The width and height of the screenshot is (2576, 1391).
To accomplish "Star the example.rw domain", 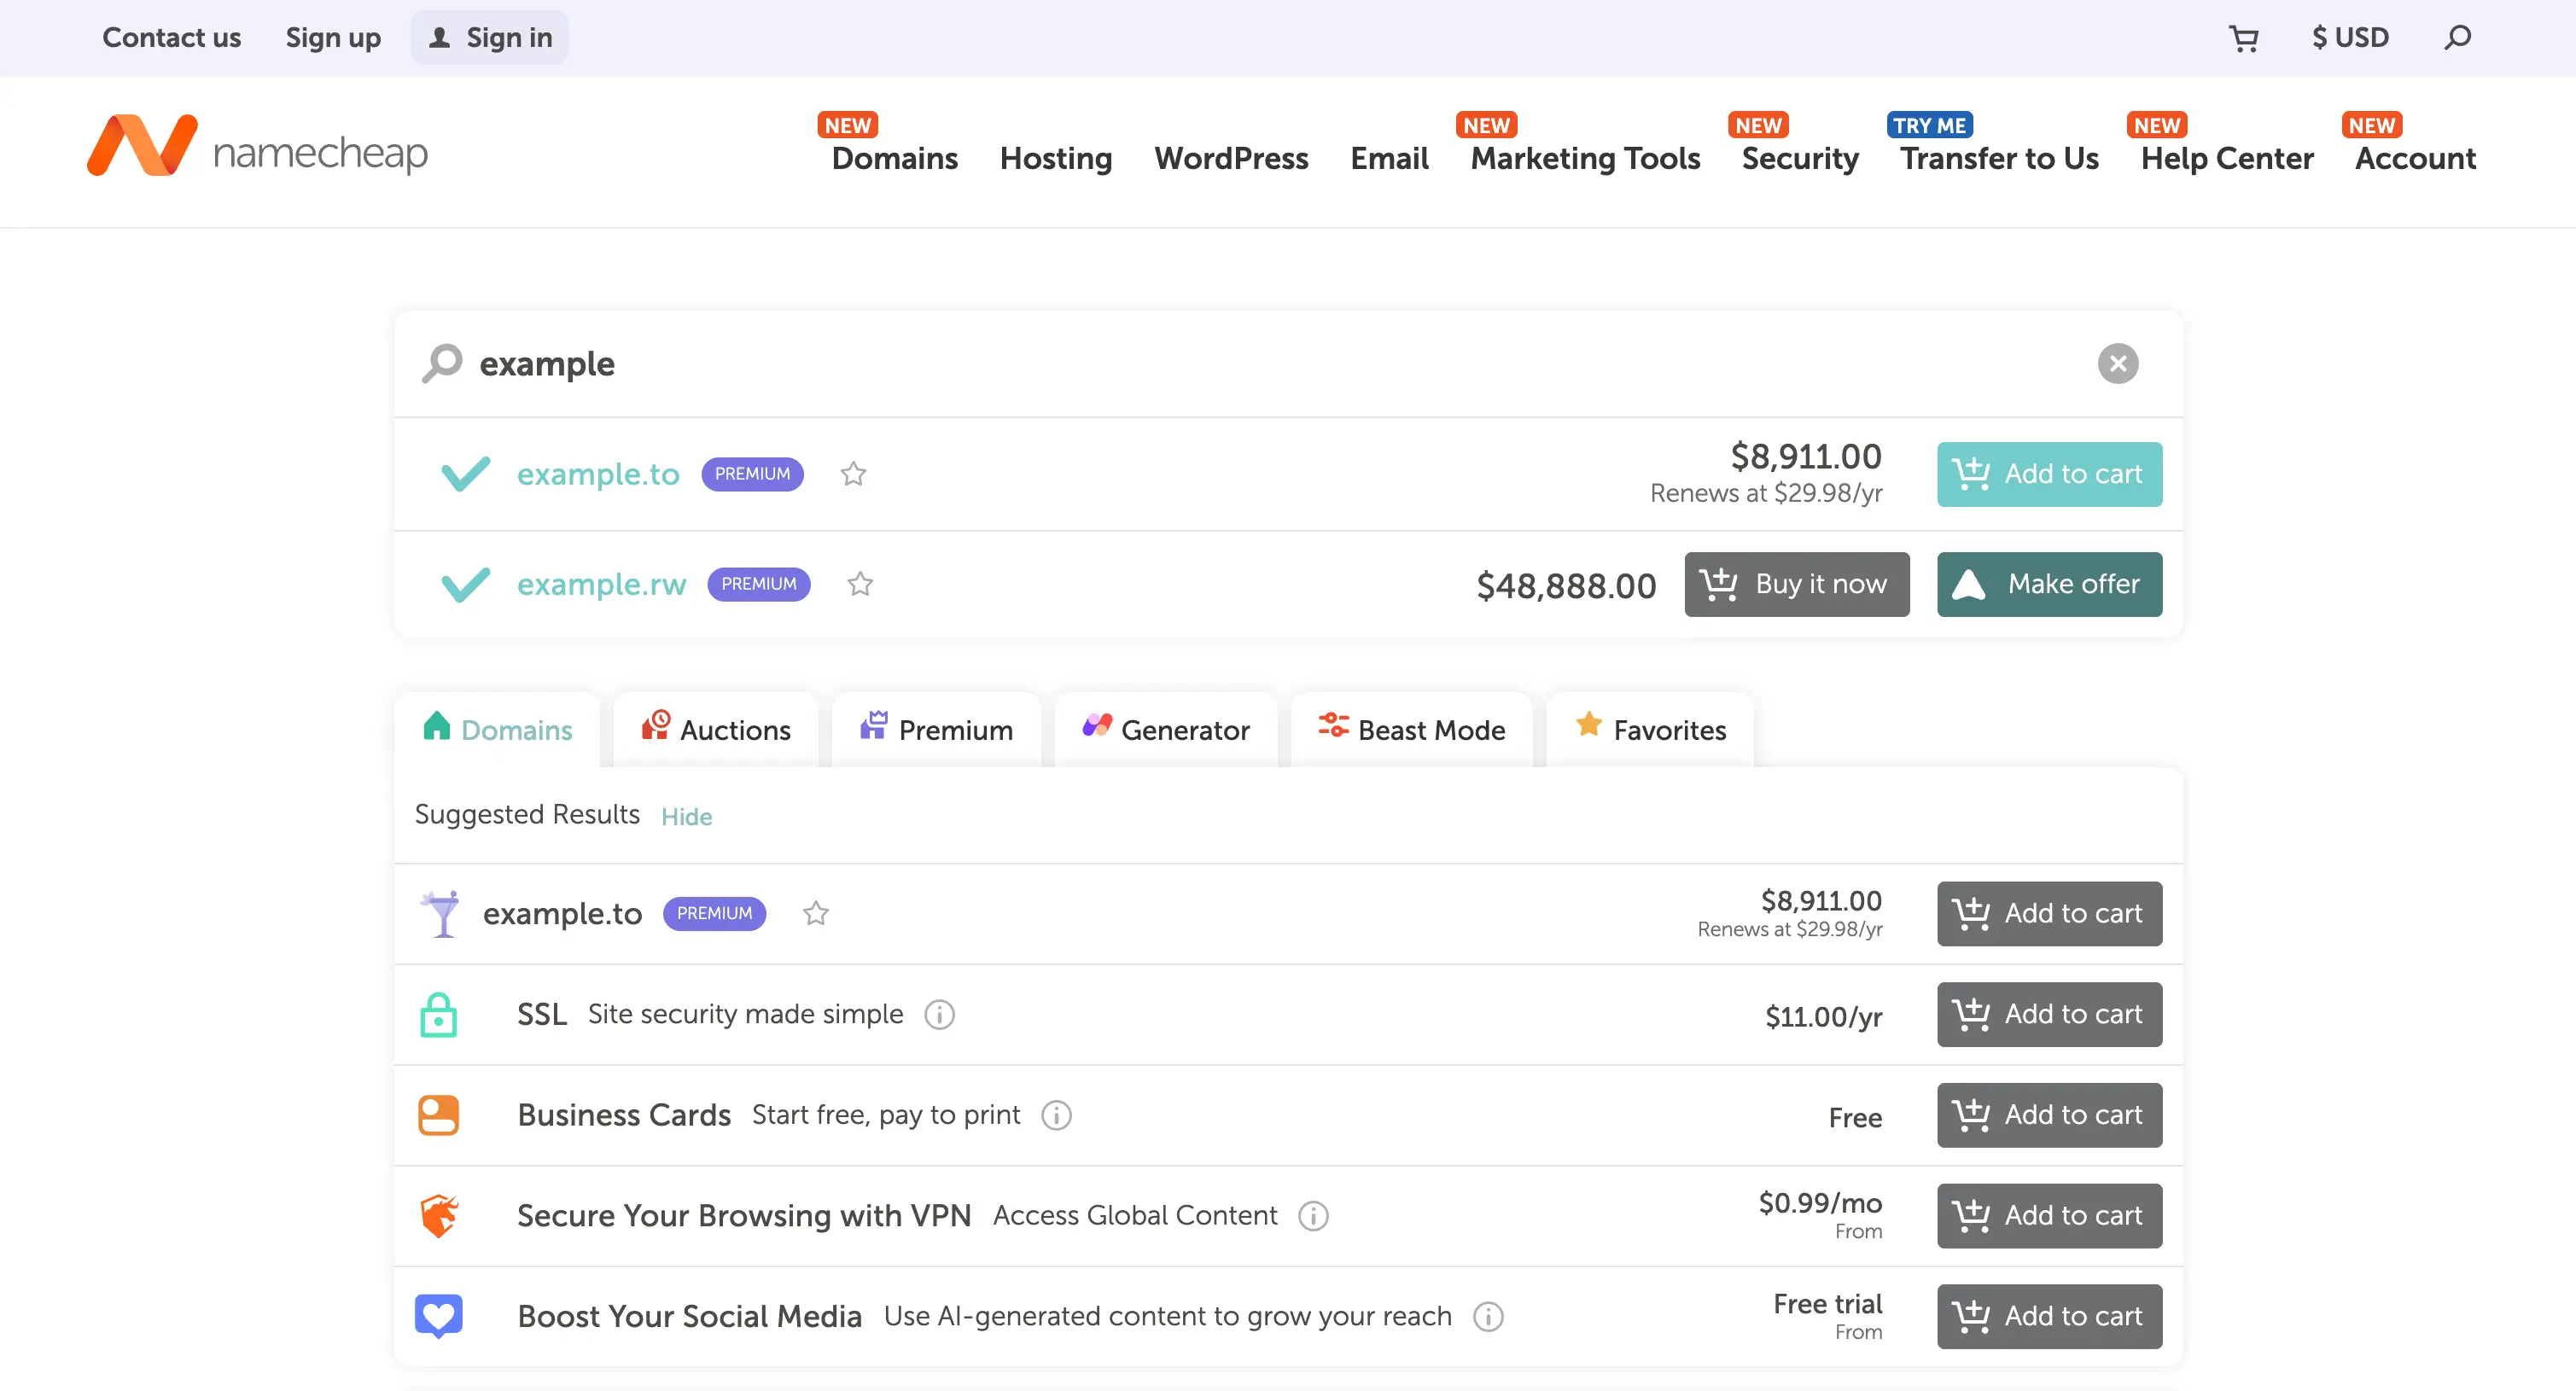I will 859,584.
